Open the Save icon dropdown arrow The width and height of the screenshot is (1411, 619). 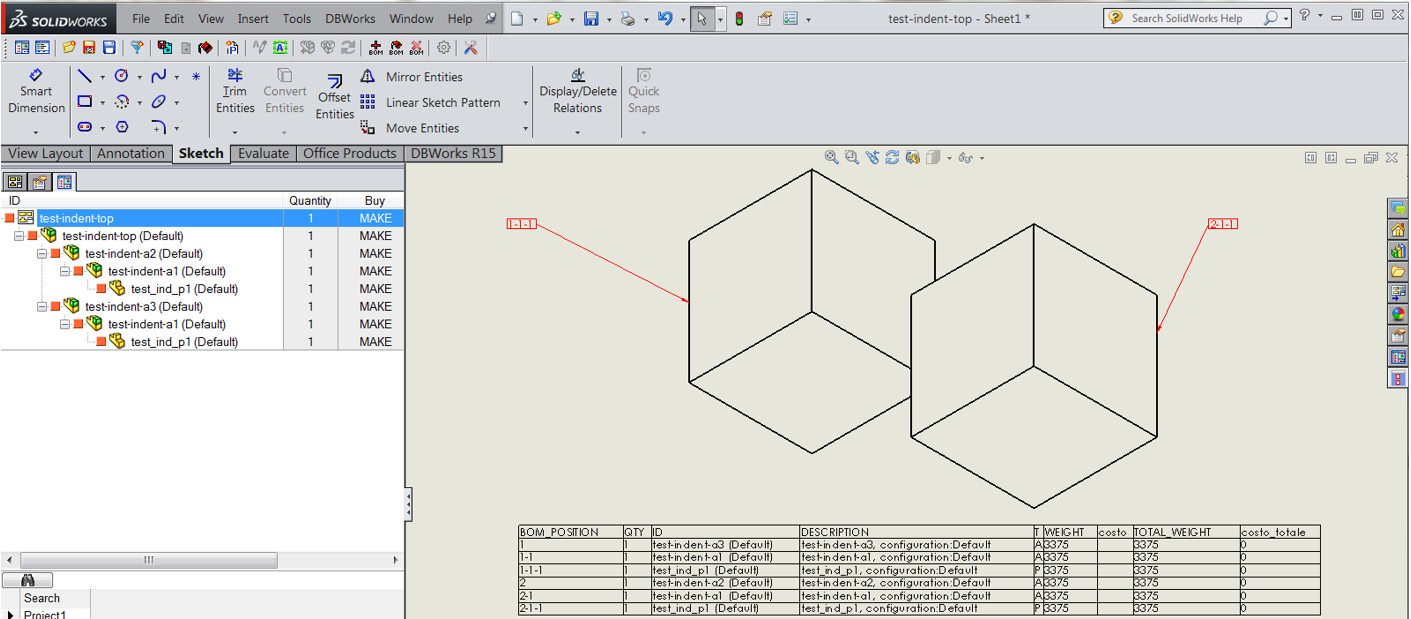608,19
